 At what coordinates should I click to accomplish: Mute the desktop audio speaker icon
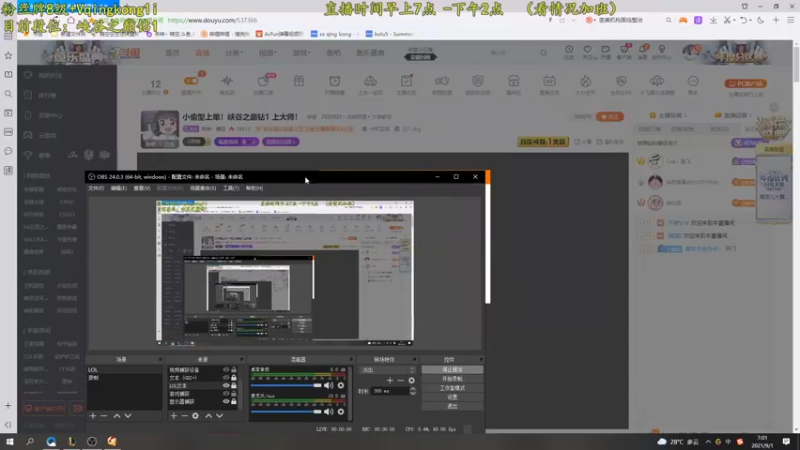tap(329, 385)
